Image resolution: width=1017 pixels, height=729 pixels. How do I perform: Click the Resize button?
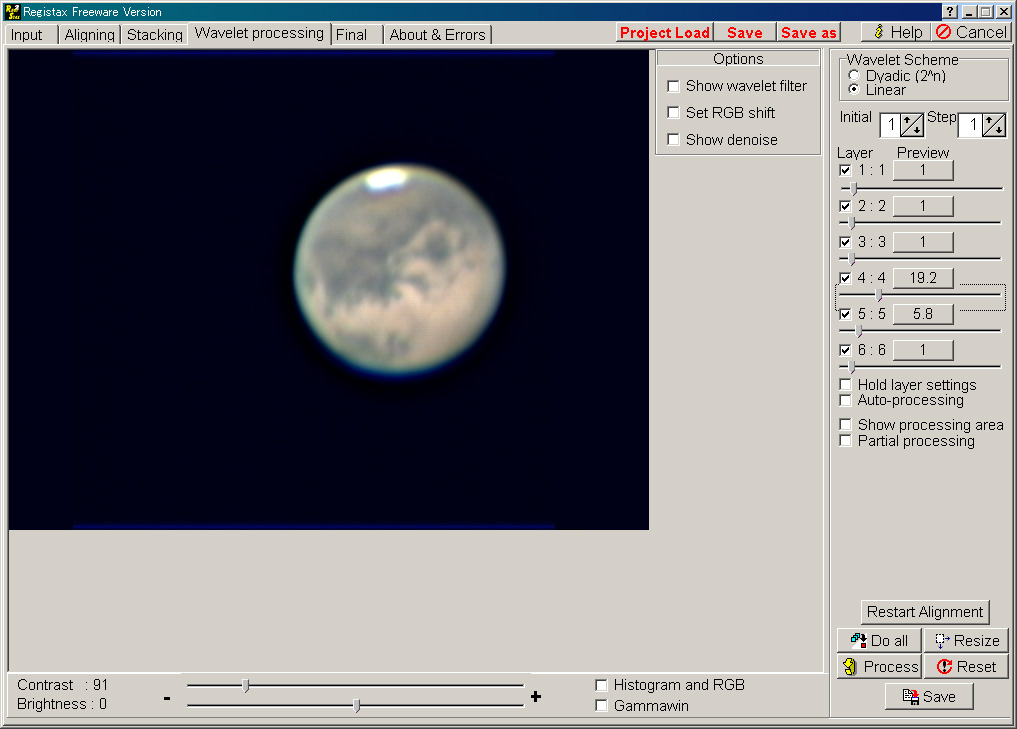click(965, 640)
